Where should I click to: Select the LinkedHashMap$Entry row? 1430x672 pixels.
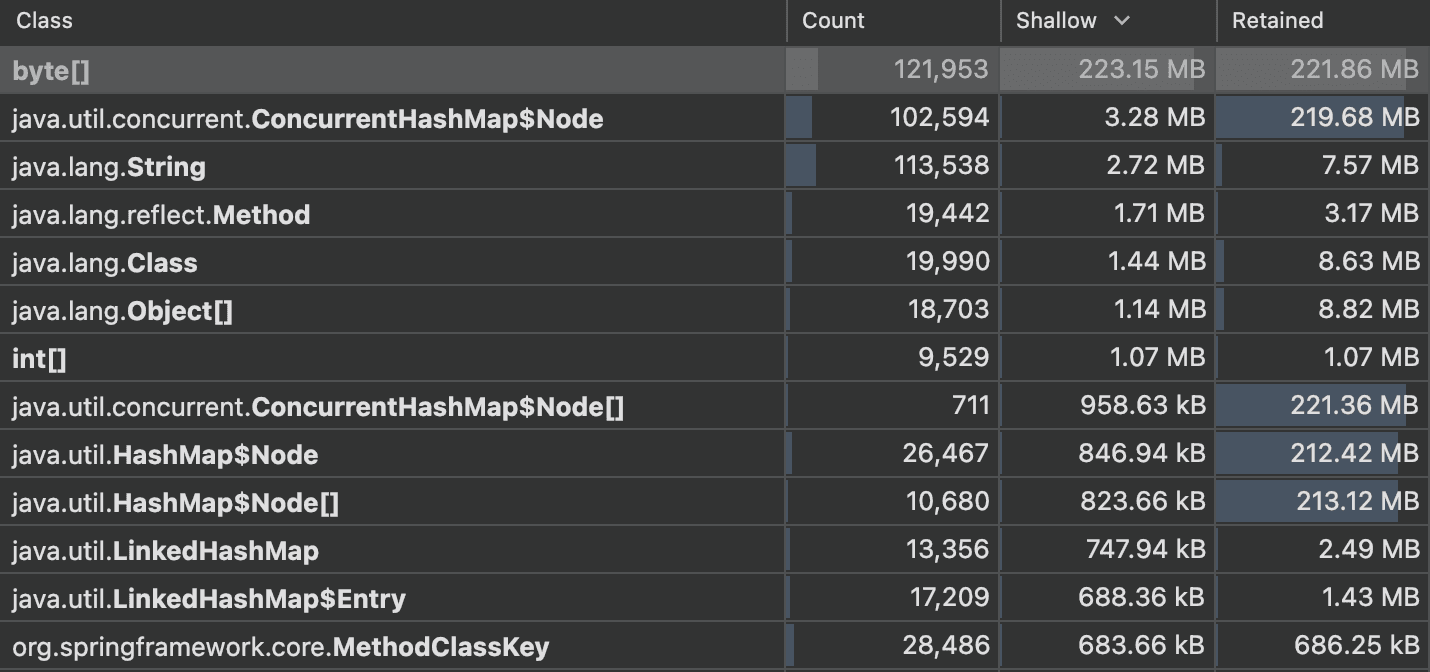pos(209,599)
